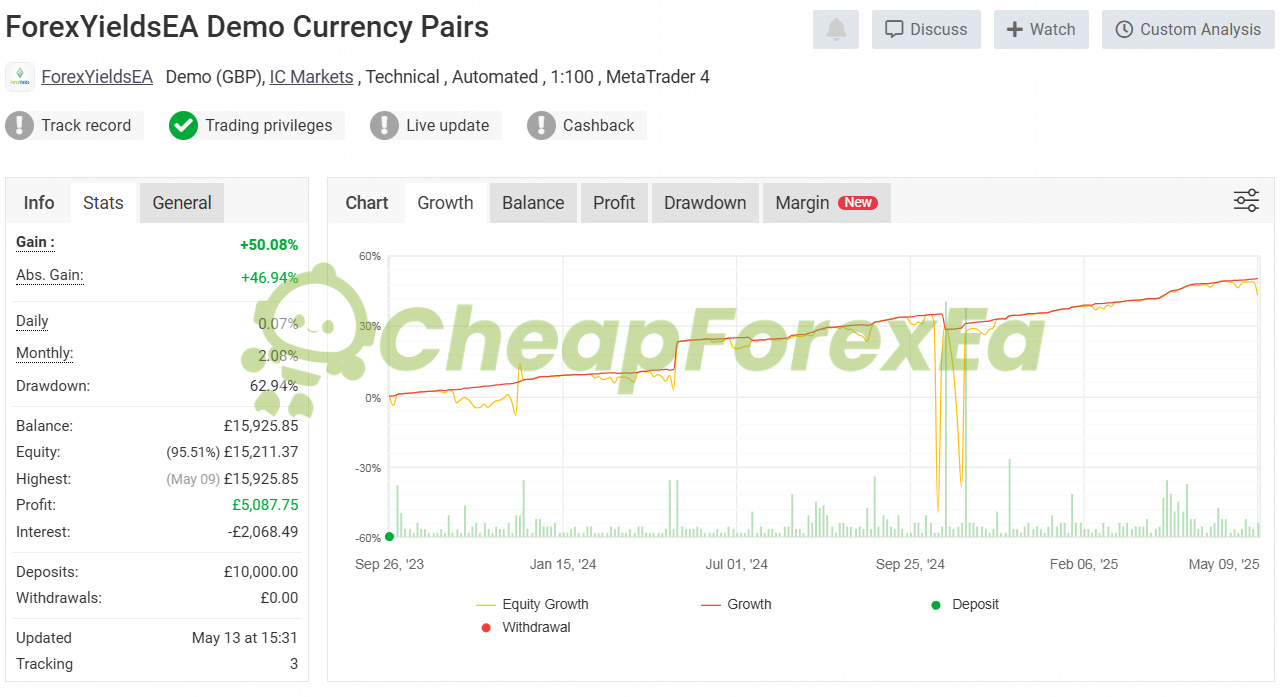Open the ForexYieldsEA profile link

(x=97, y=77)
